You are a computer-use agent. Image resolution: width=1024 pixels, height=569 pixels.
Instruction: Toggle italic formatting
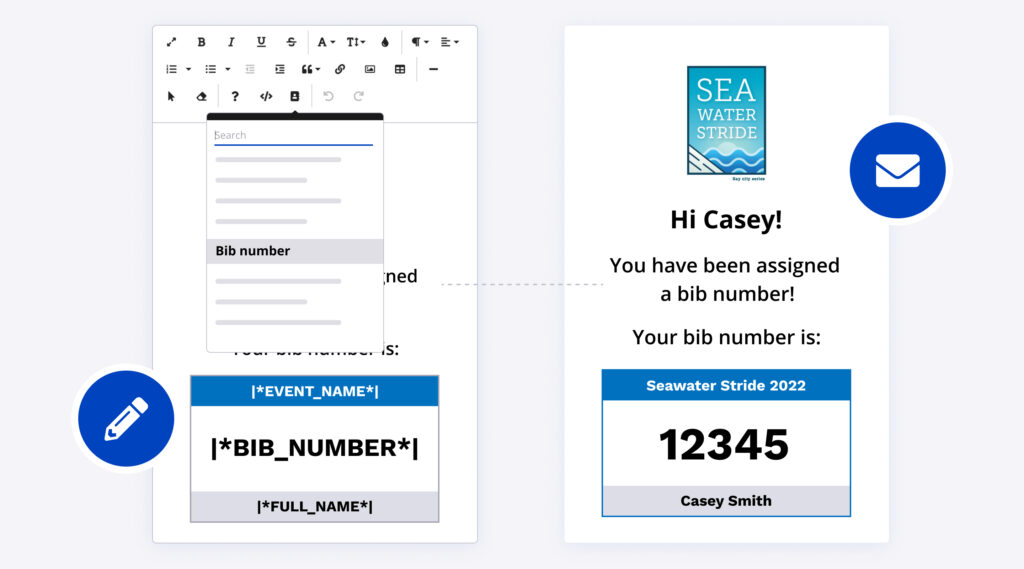(x=231, y=42)
